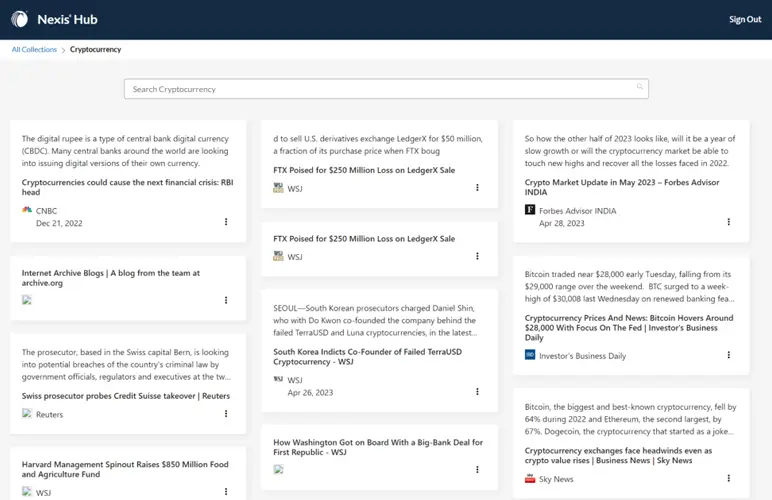Click the Sky News source icon
Viewport: 772px width, 500px height.
530,478
